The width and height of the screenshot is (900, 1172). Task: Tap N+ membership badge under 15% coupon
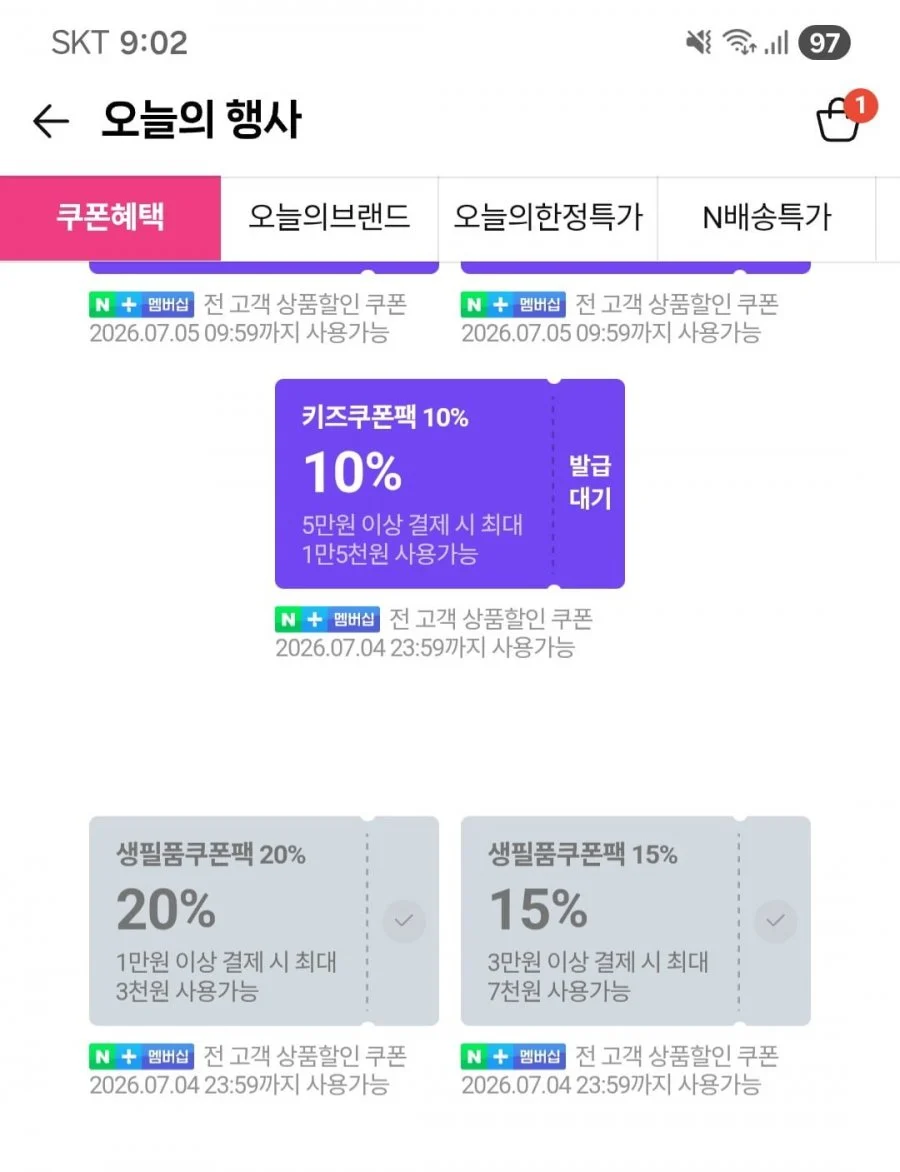pyautogui.click(x=513, y=1055)
